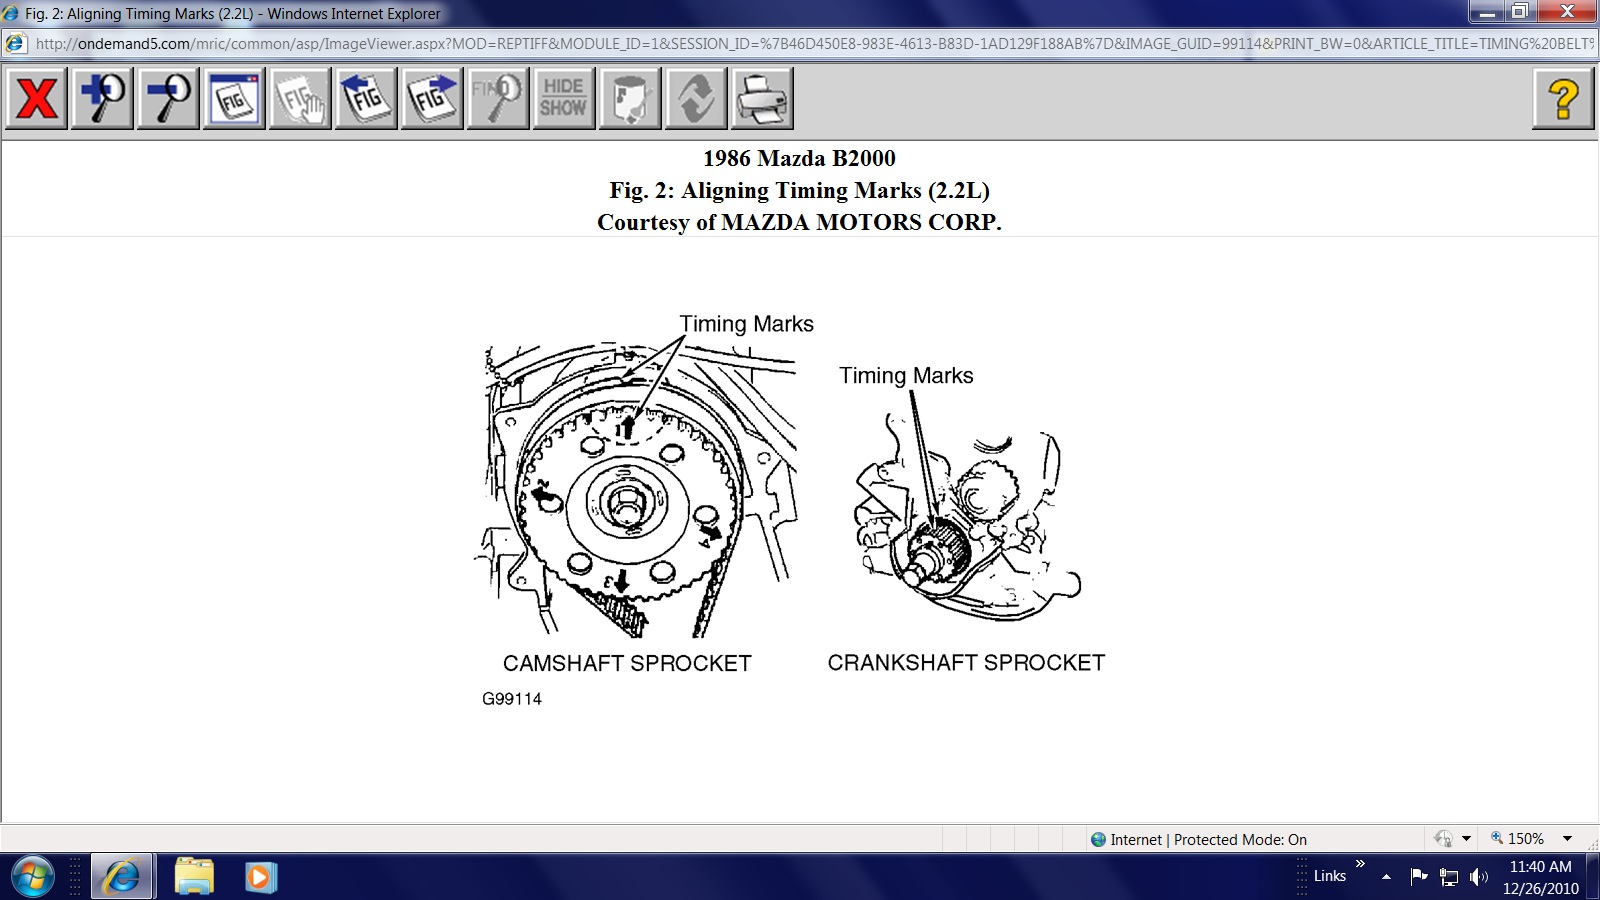1600x900 pixels.
Task: Click the FIG window icon in the toolbar
Action: [234, 98]
